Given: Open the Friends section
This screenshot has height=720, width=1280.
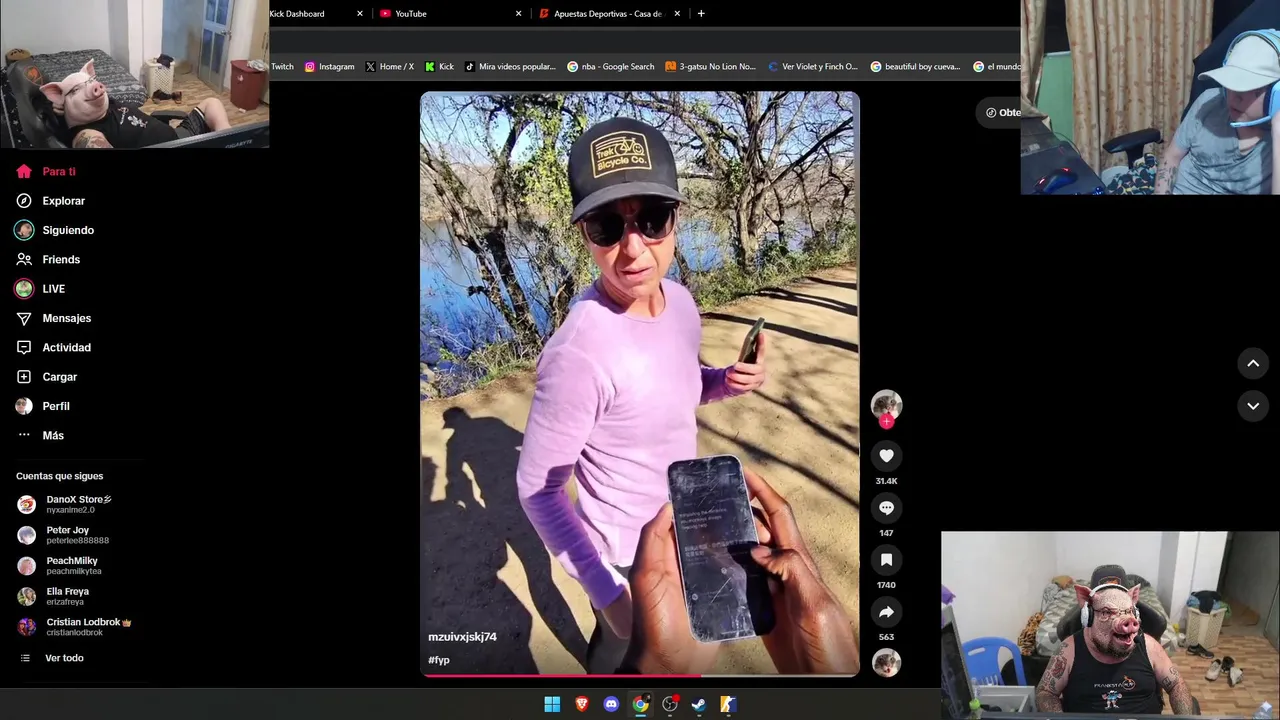Looking at the screenshot, I should [48, 260].
